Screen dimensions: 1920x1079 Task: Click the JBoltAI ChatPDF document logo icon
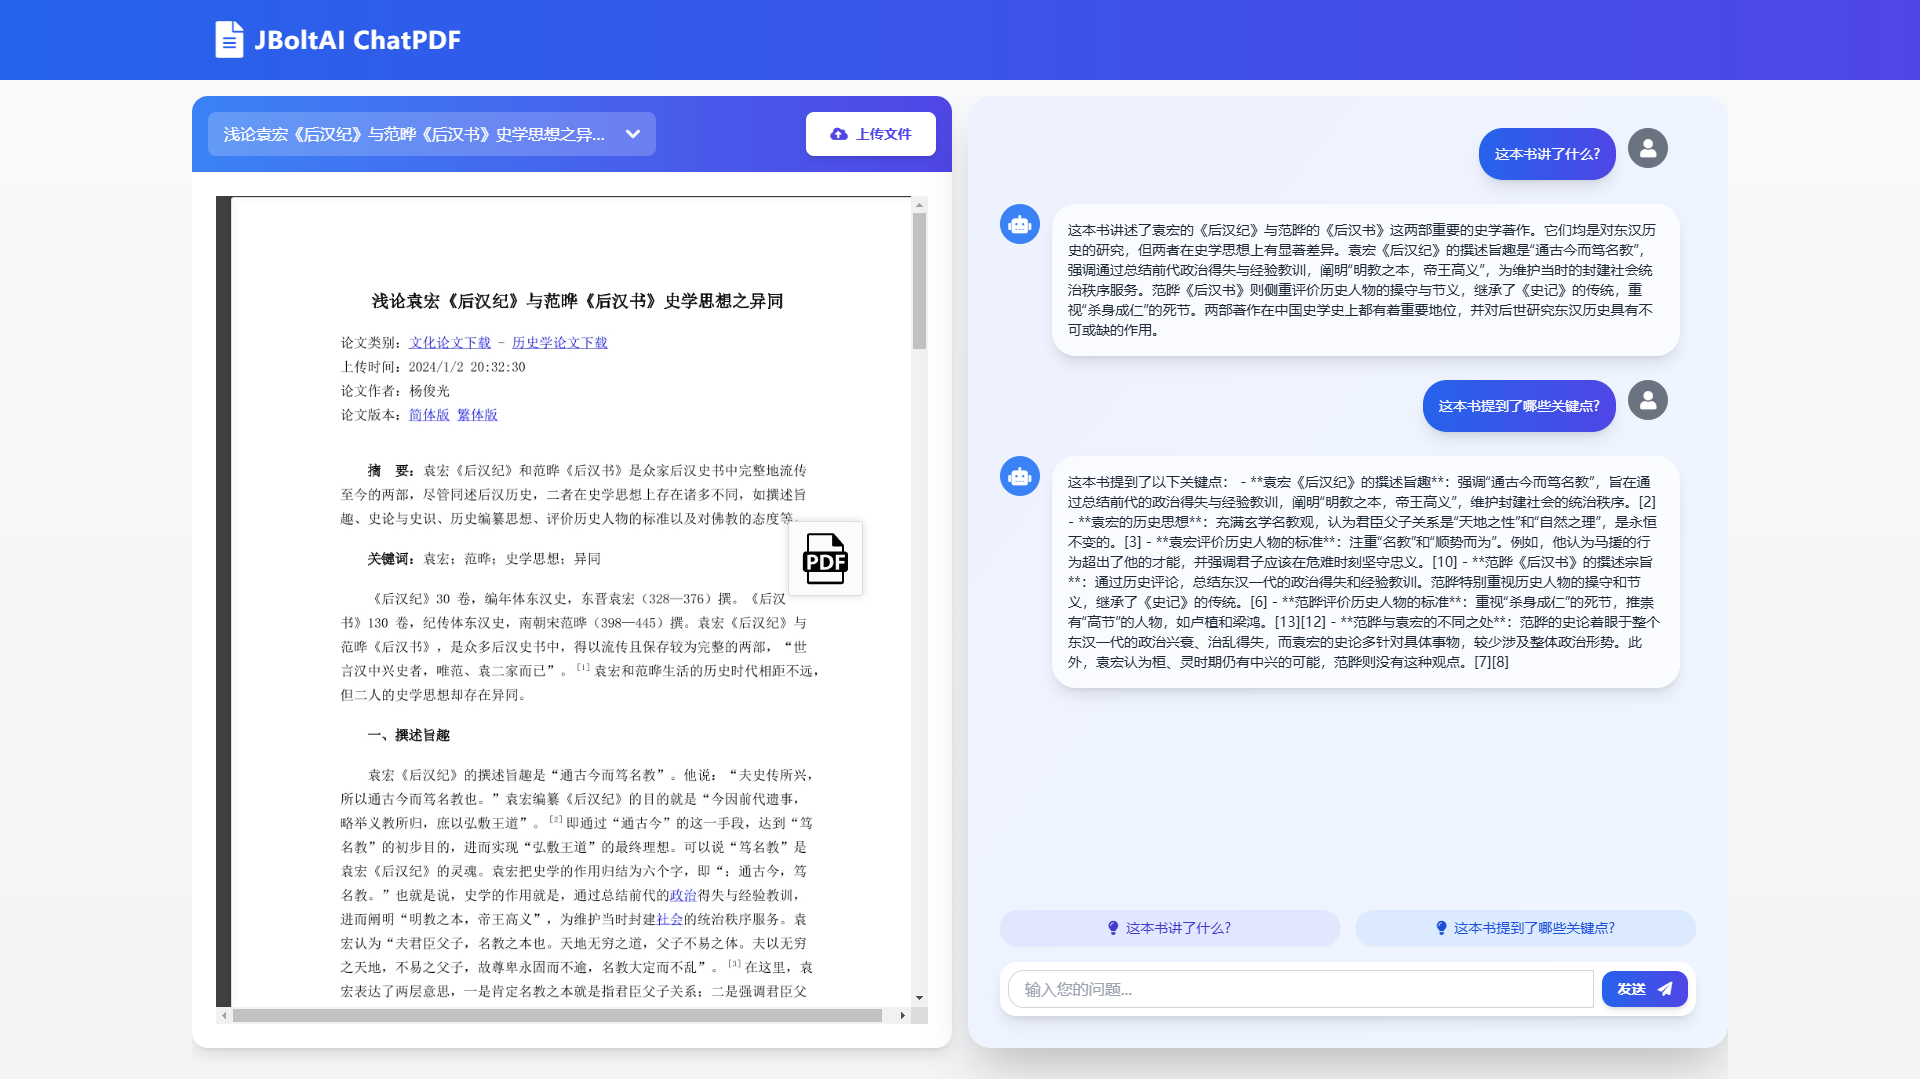tap(229, 40)
